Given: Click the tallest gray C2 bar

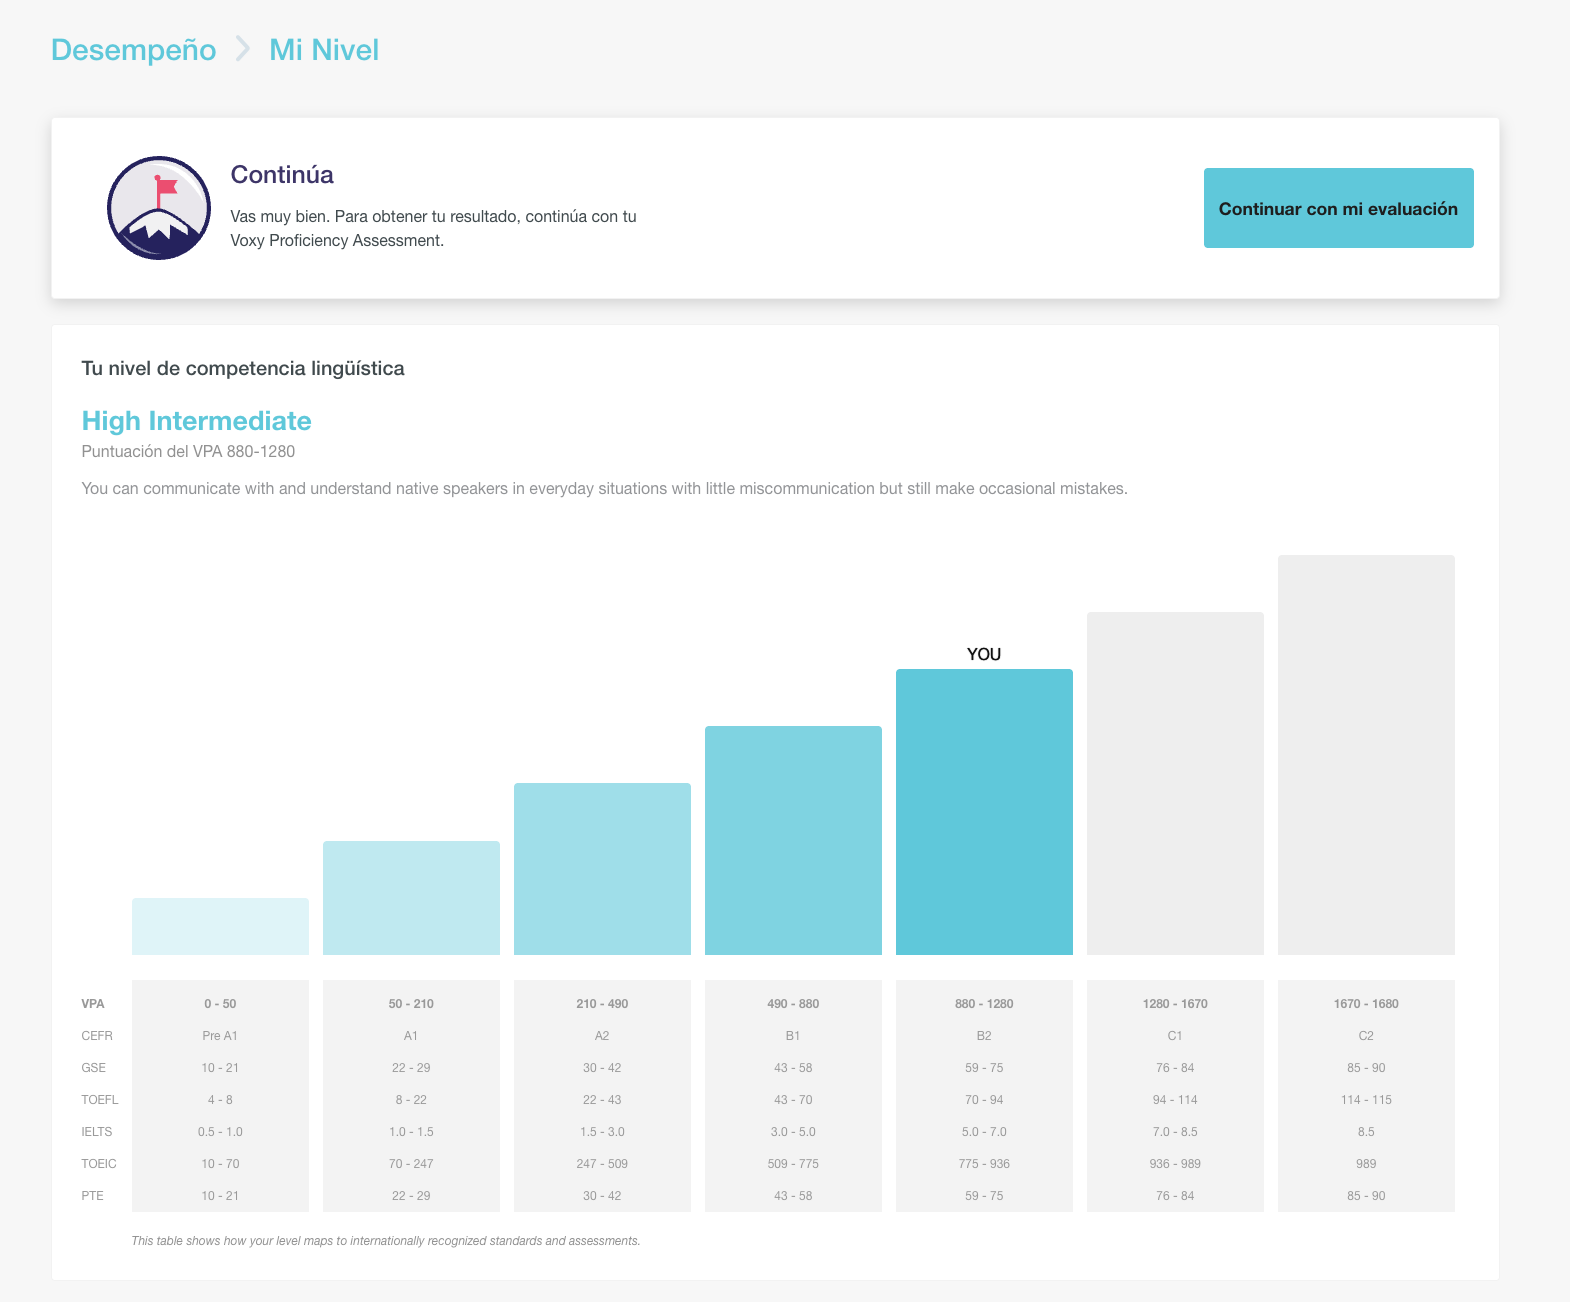Looking at the screenshot, I should 1366,755.
